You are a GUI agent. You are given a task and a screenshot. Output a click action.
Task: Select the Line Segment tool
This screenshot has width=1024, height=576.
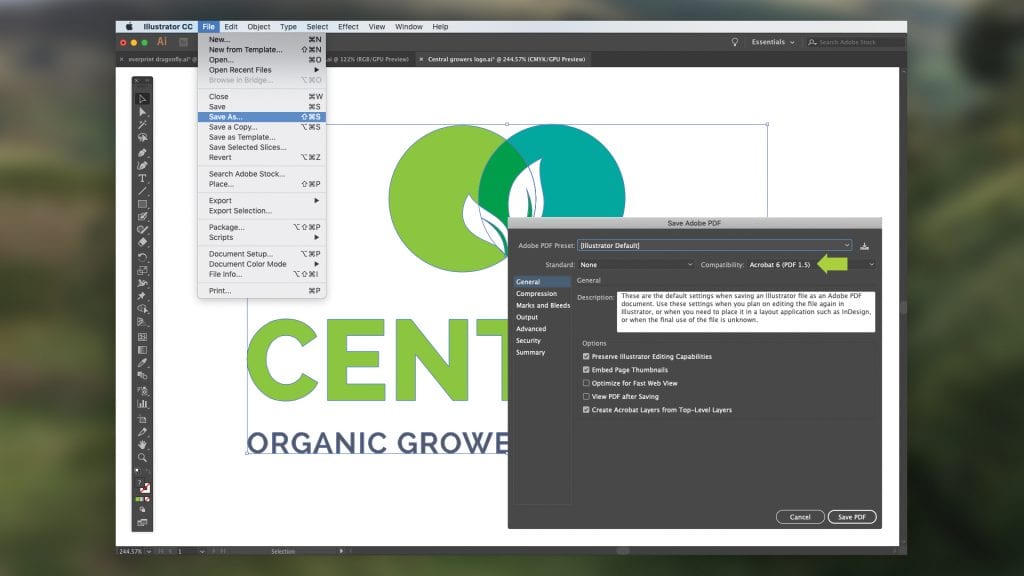[142, 191]
